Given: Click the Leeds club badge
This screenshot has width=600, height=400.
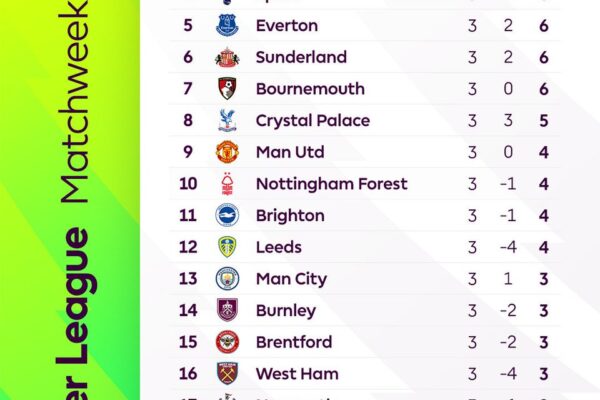Looking at the screenshot, I should coord(228,247).
